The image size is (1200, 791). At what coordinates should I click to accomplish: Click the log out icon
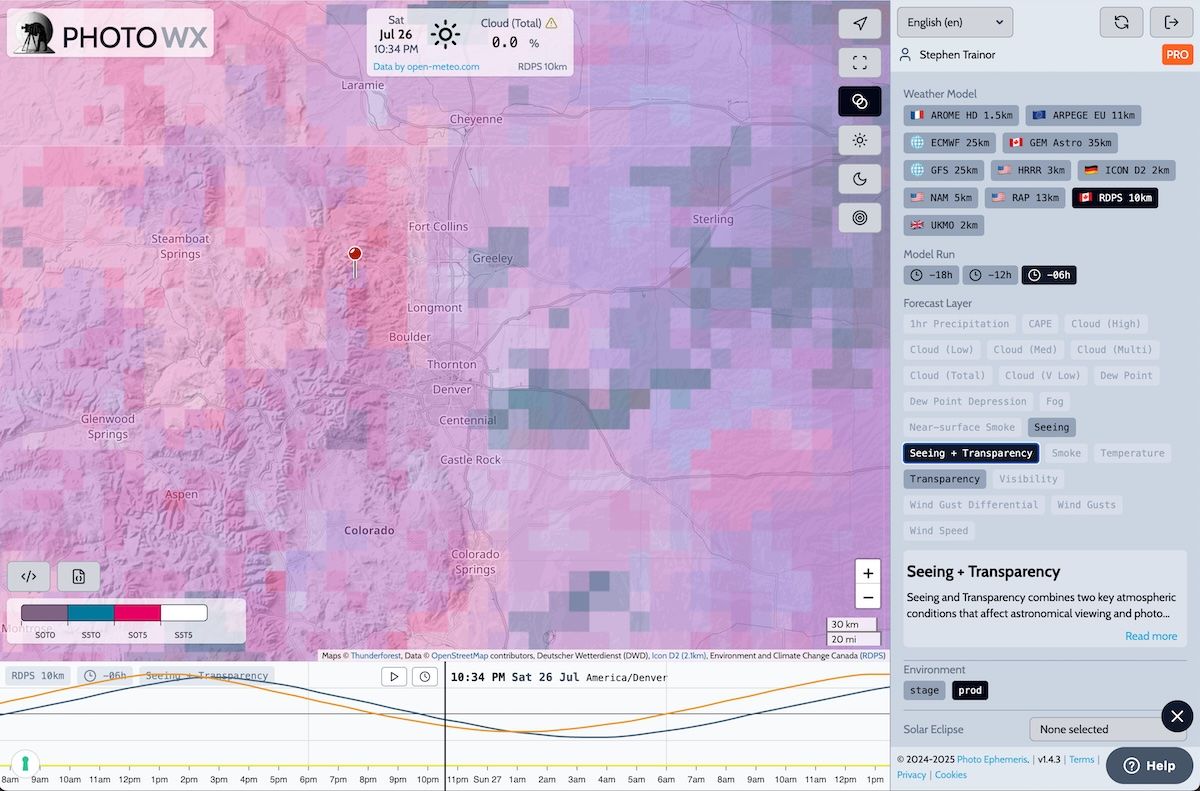pyautogui.click(x=1171, y=22)
